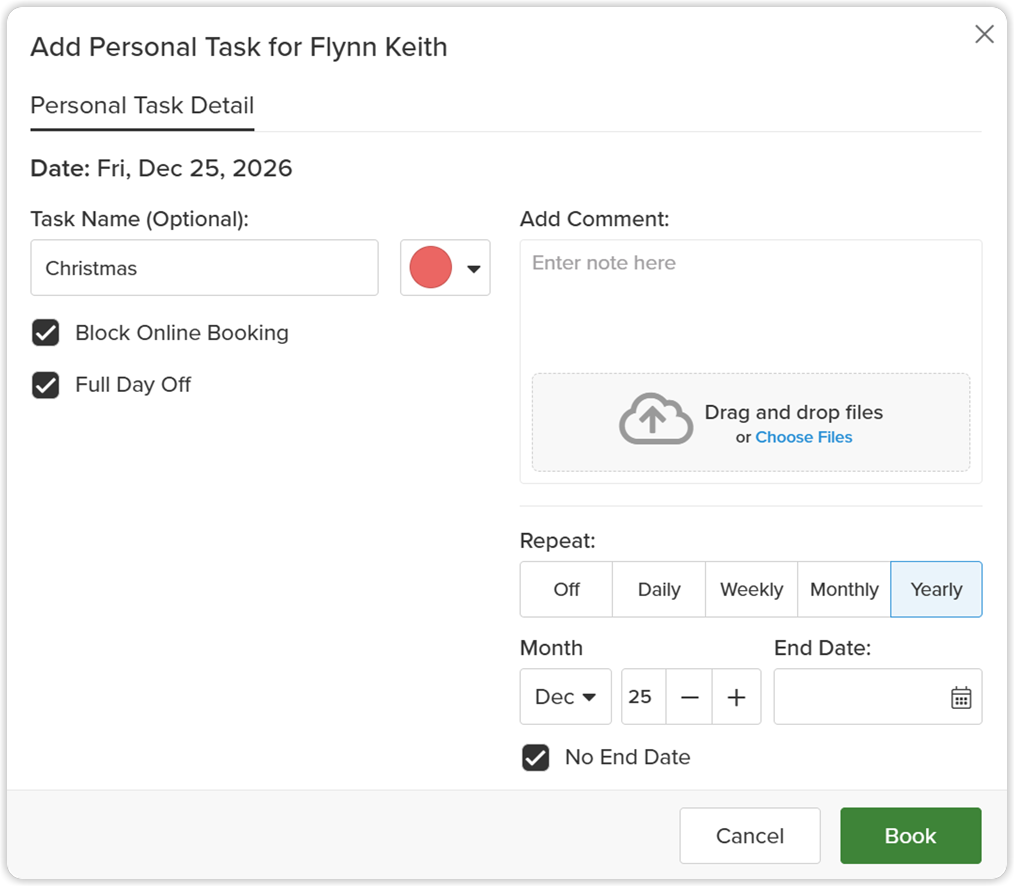The height and width of the screenshot is (887, 1015).
Task: Click into the Task Name field
Action: 205,268
